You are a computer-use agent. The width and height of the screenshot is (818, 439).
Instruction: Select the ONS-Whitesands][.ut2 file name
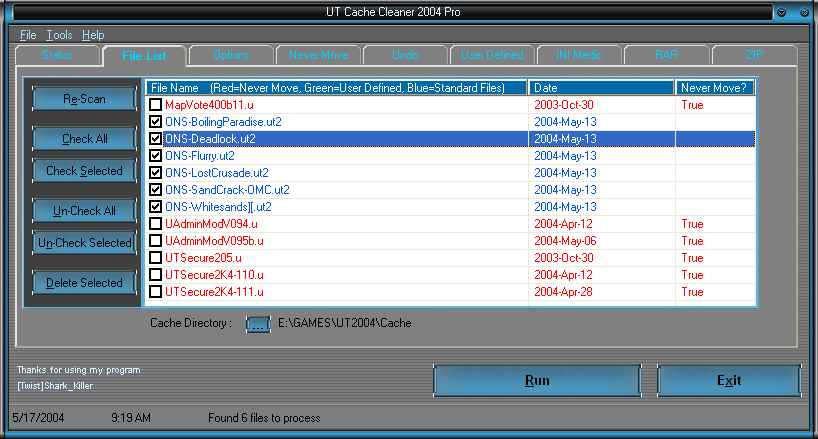tap(218, 206)
